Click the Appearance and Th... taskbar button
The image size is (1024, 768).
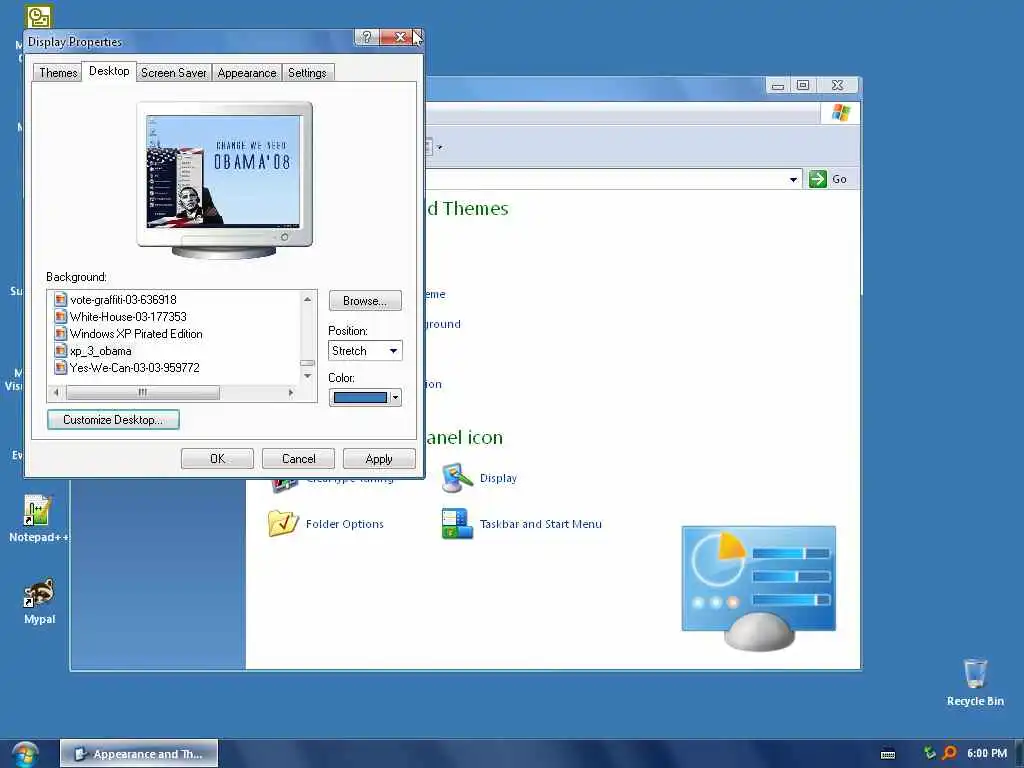coord(139,754)
